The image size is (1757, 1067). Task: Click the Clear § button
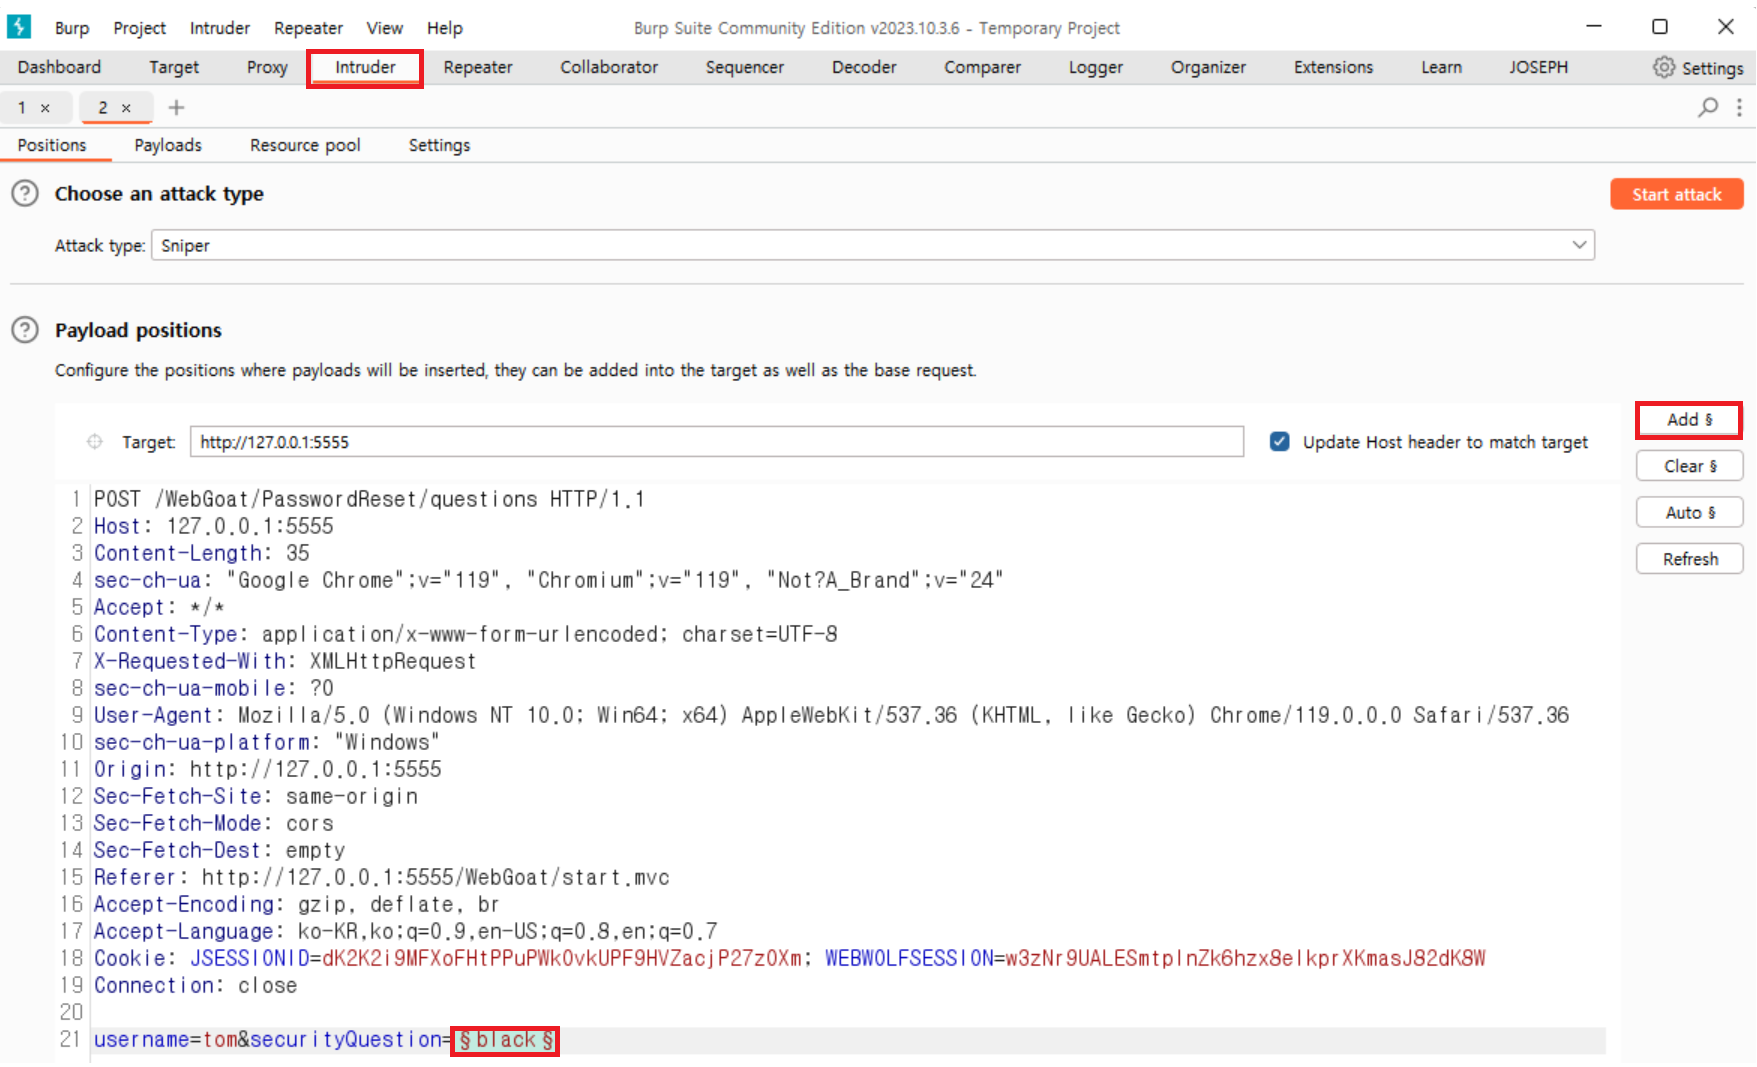pos(1689,466)
